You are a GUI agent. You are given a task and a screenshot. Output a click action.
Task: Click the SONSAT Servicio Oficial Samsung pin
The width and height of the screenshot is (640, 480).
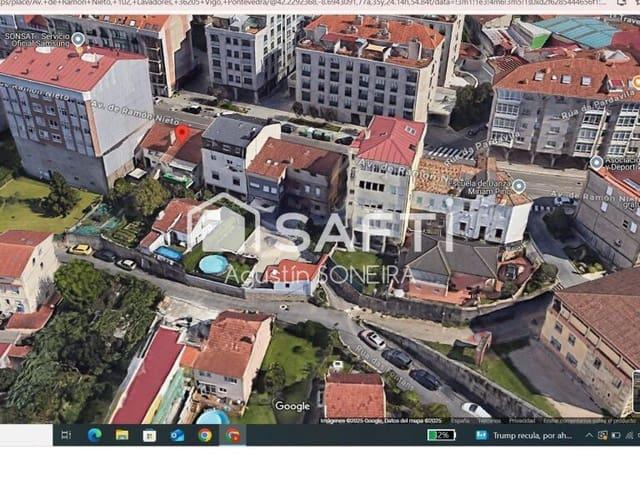coord(78,40)
